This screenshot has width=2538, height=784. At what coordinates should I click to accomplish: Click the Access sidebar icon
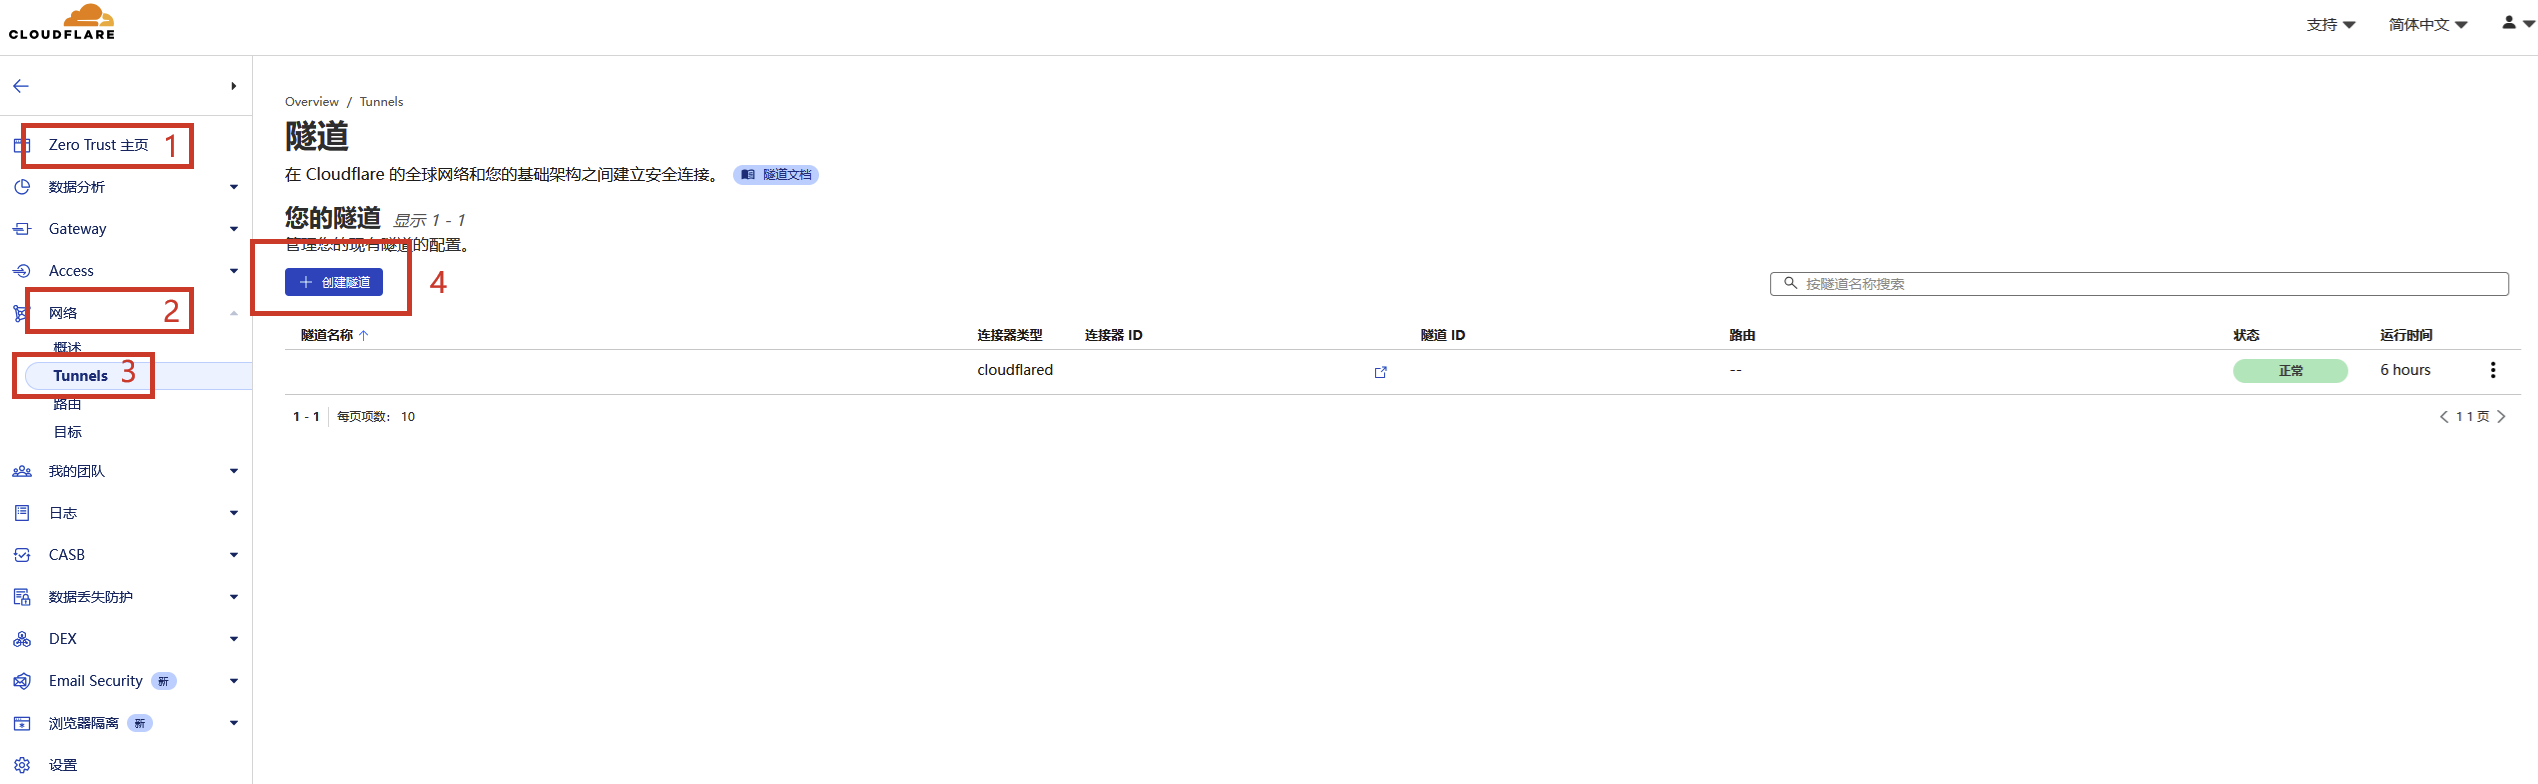click(22, 271)
